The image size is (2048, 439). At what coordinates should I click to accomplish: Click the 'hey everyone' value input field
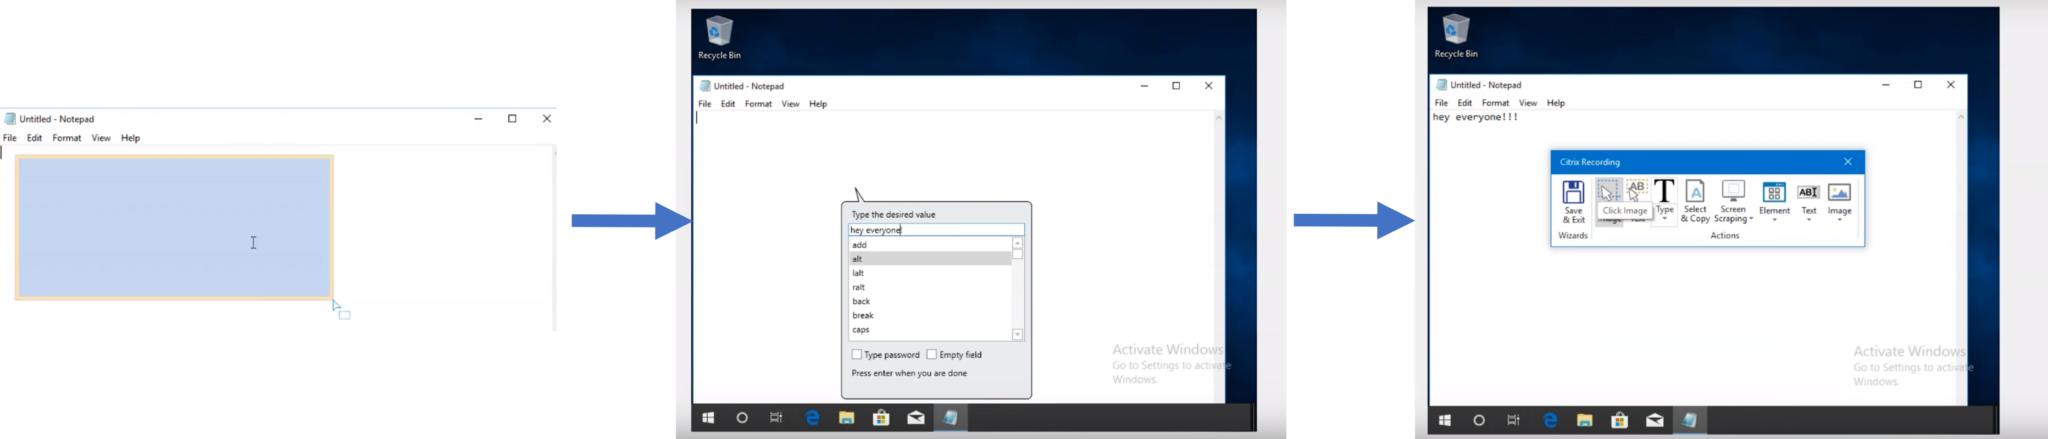pyautogui.click(x=935, y=230)
